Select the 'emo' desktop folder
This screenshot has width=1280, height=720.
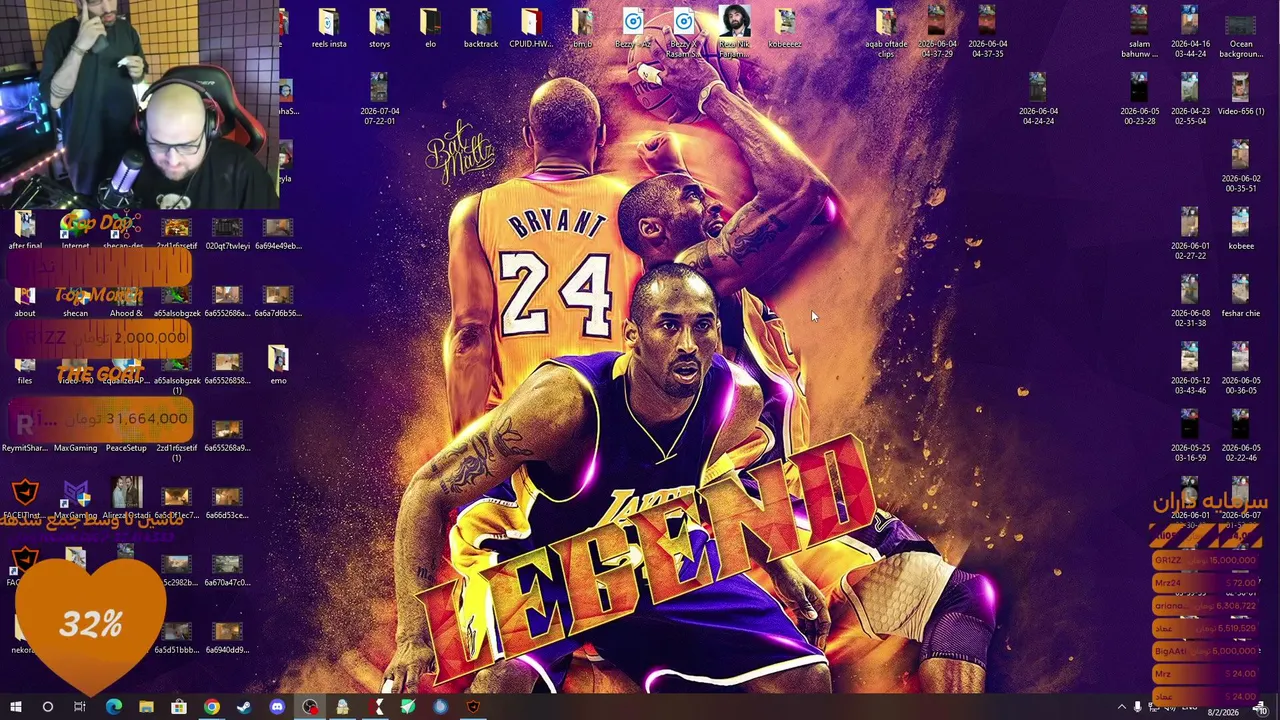[x=278, y=365]
